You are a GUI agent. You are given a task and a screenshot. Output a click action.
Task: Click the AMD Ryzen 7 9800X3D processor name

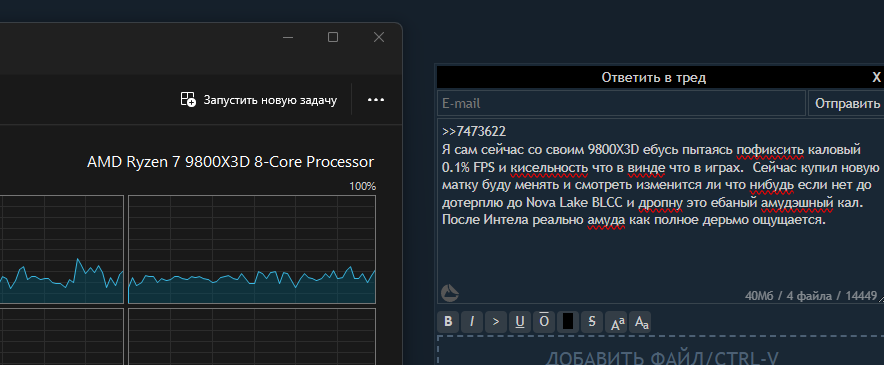230,162
